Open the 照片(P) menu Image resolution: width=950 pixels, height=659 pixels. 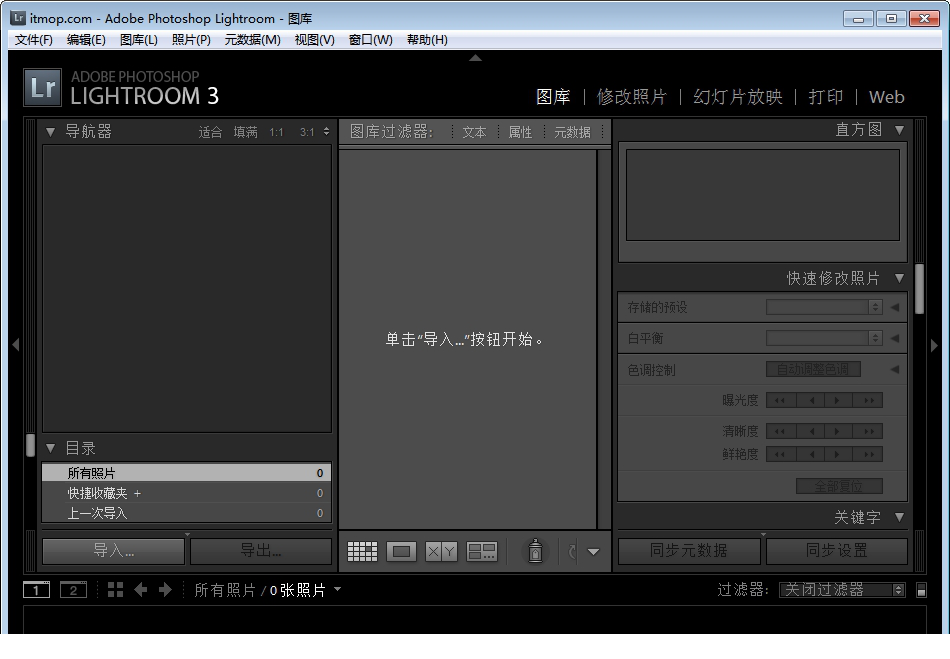191,40
